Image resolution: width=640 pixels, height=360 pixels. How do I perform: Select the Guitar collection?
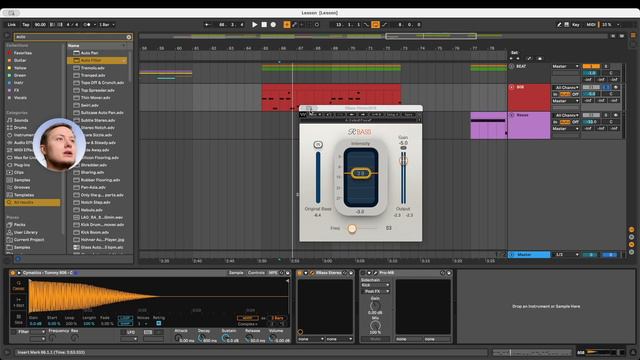tap(20, 60)
